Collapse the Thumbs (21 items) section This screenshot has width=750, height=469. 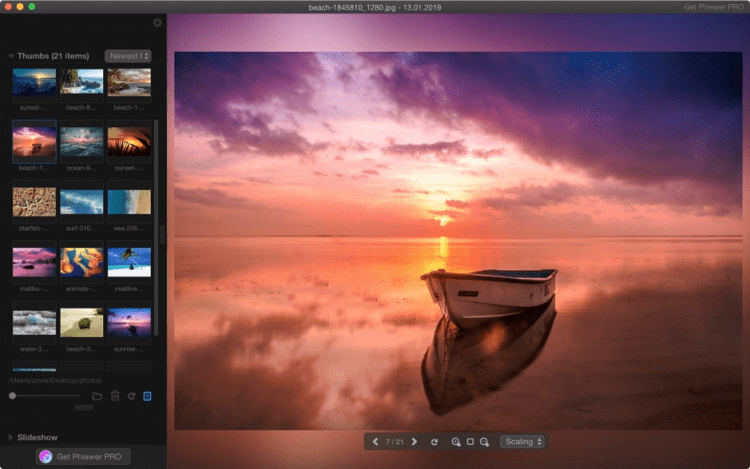click(11, 56)
